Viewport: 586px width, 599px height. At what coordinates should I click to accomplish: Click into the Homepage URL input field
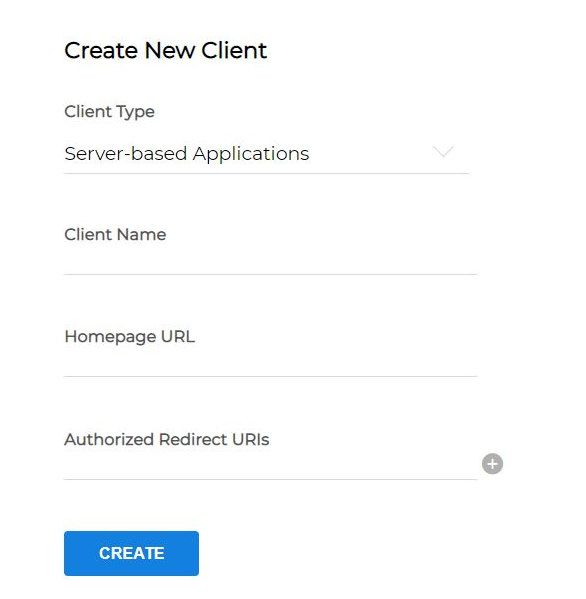pos(270,363)
